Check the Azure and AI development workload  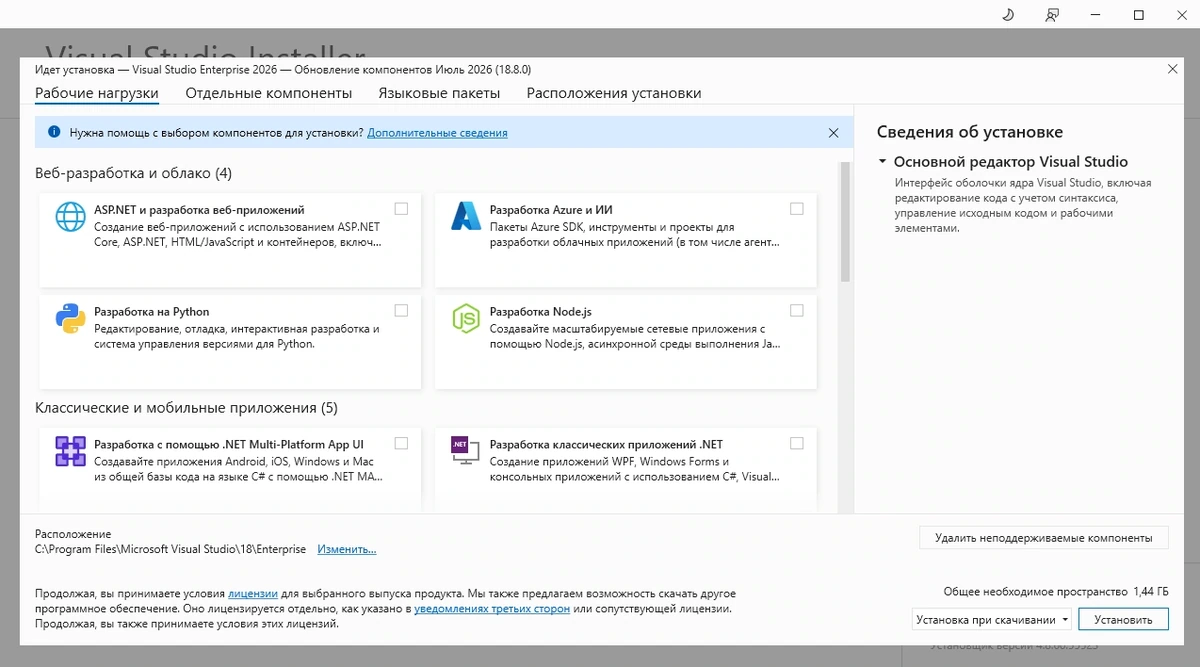pos(797,209)
